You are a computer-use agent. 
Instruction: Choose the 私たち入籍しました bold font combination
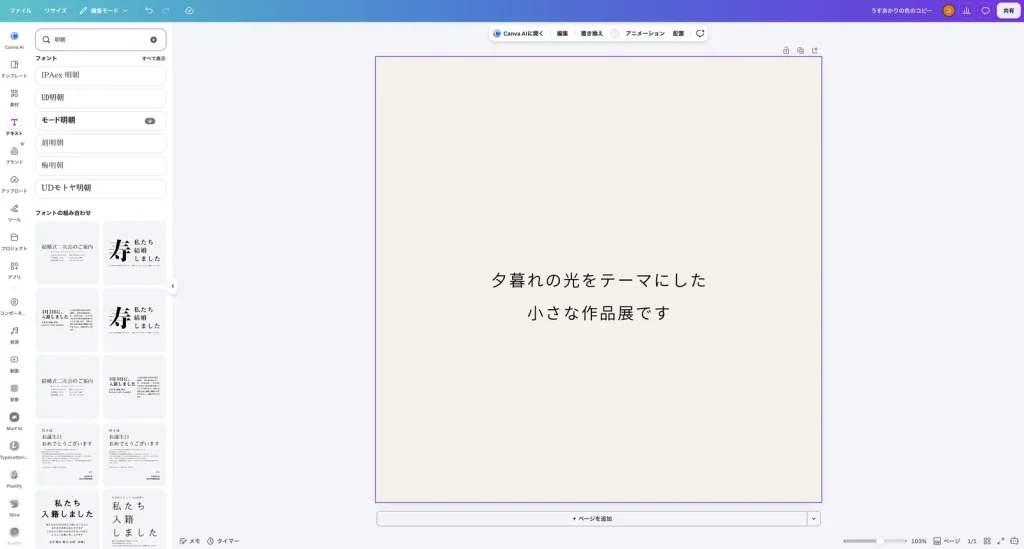(67, 520)
